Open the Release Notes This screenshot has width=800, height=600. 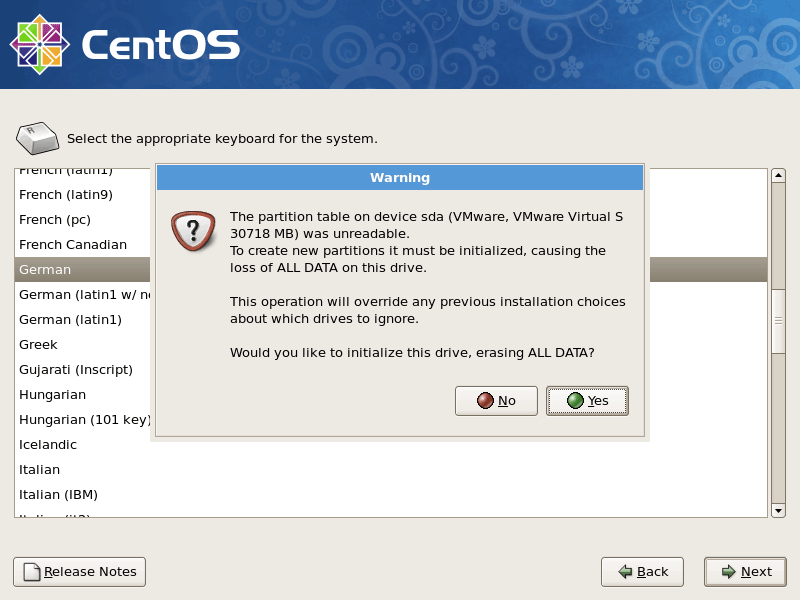pyautogui.click(x=79, y=572)
